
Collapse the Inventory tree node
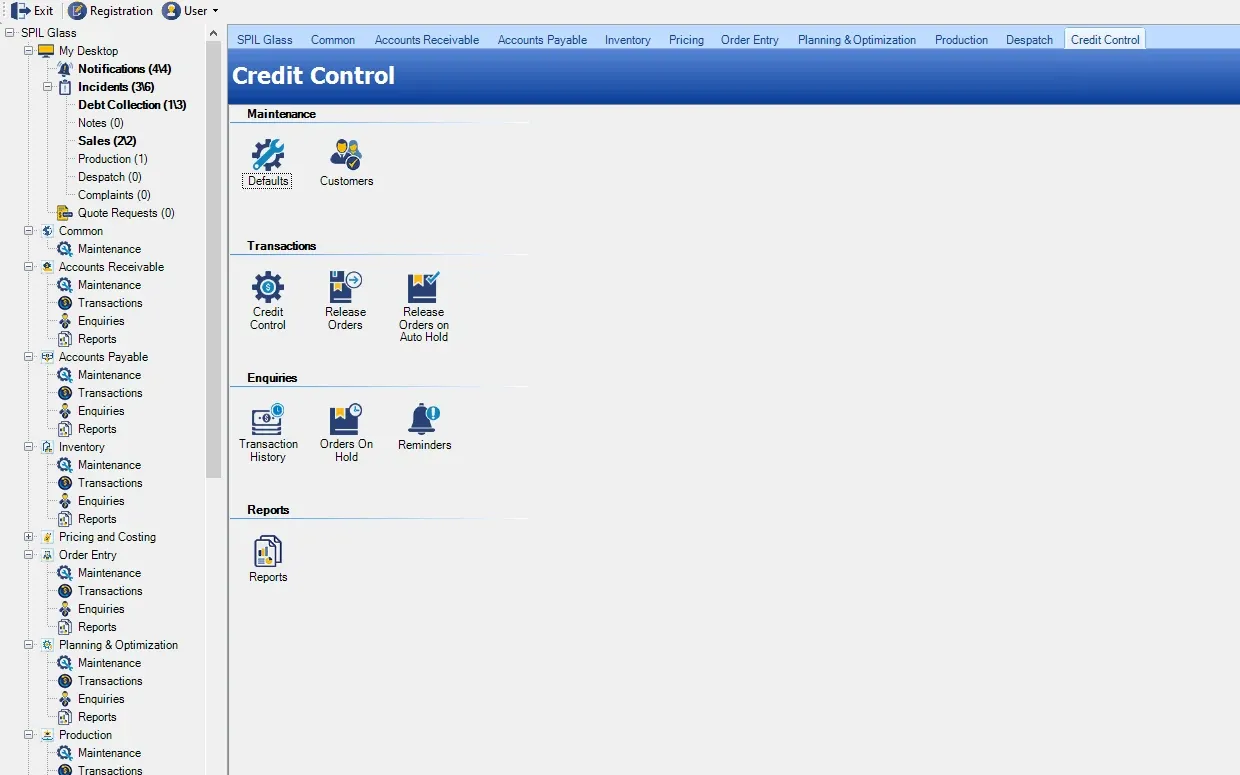pos(29,447)
